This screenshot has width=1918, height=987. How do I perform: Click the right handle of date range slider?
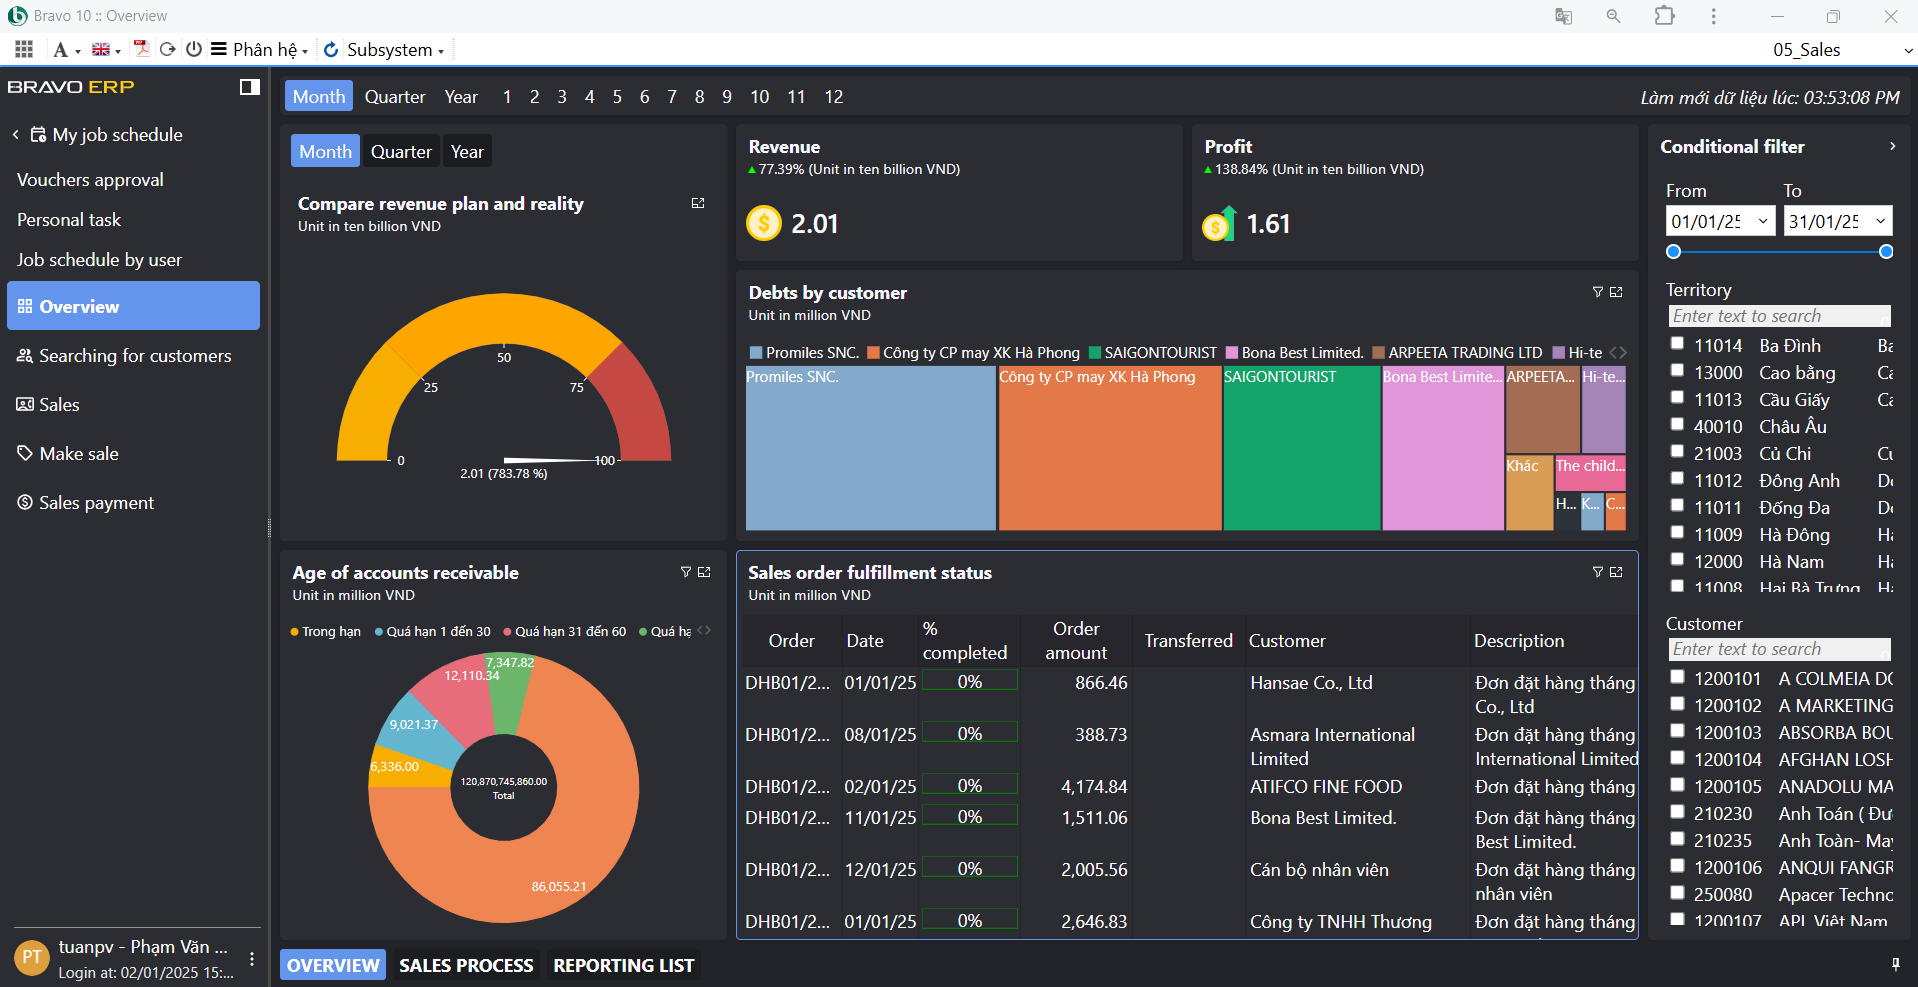(1886, 252)
